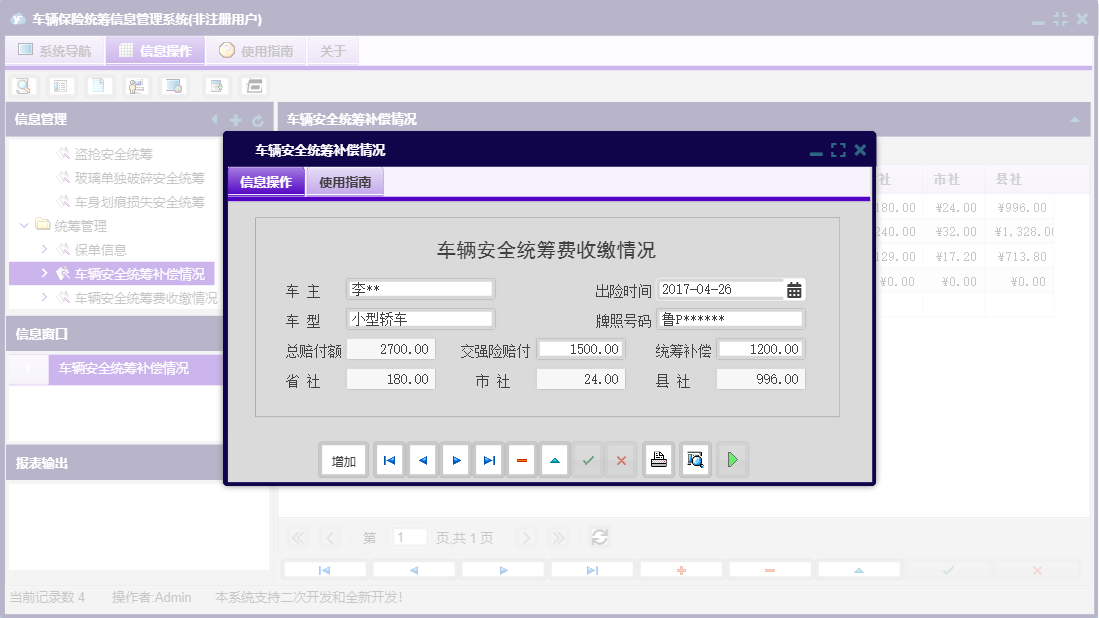Open print preview in the compensation dialog
This screenshot has height=618, width=1099.
(695, 459)
